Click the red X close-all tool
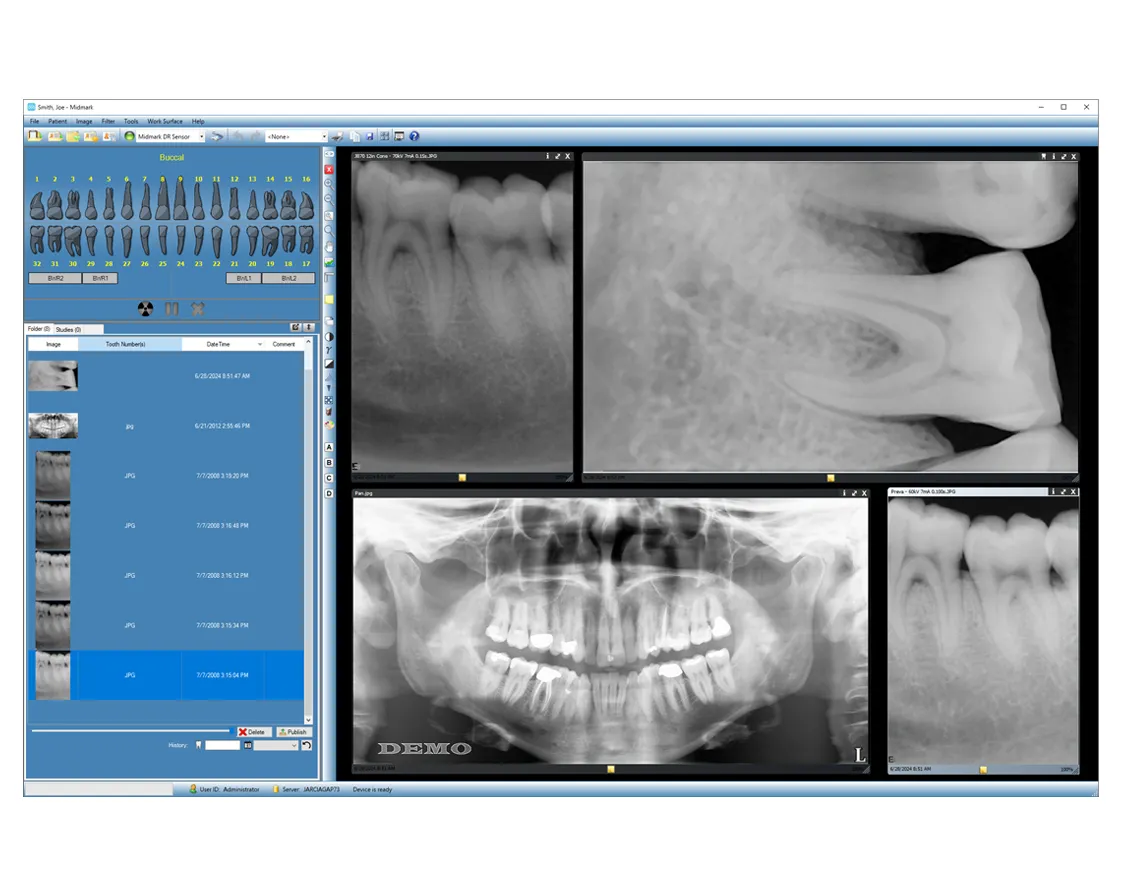 (x=329, y=170)
